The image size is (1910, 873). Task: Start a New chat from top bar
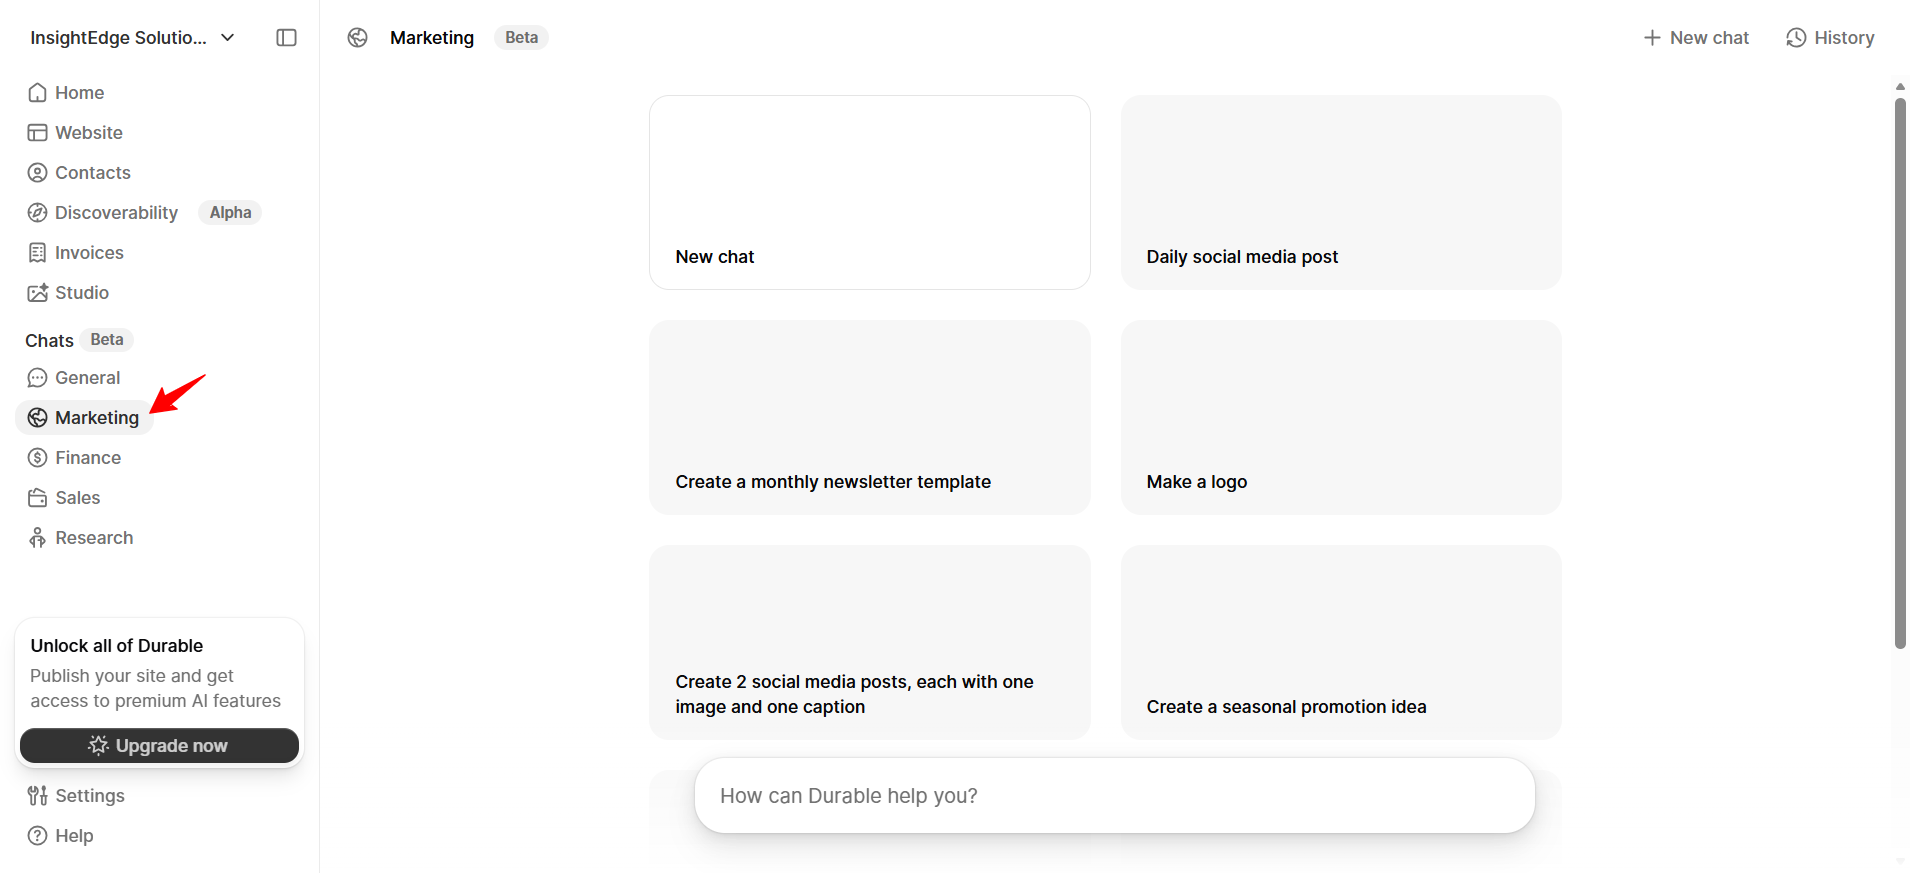coord(1696,38)
